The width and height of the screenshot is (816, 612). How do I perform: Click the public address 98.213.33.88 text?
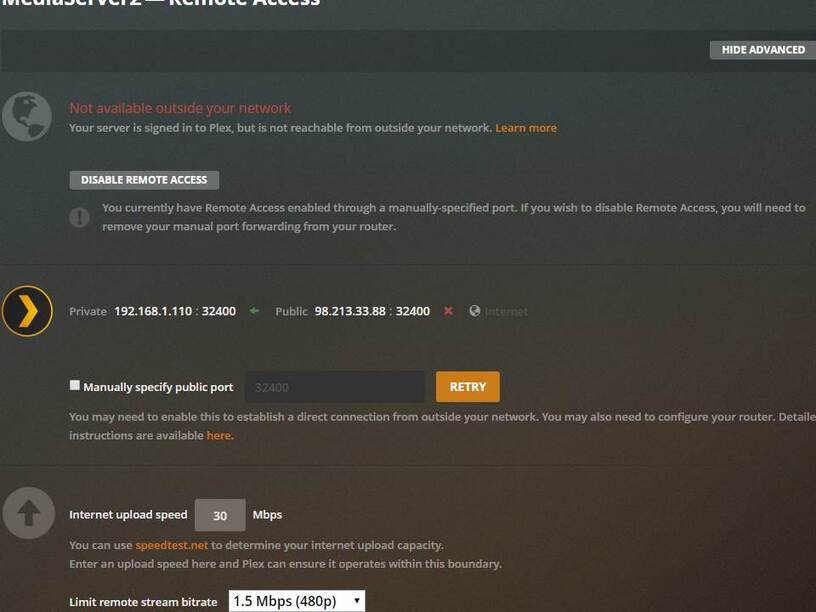350,311
